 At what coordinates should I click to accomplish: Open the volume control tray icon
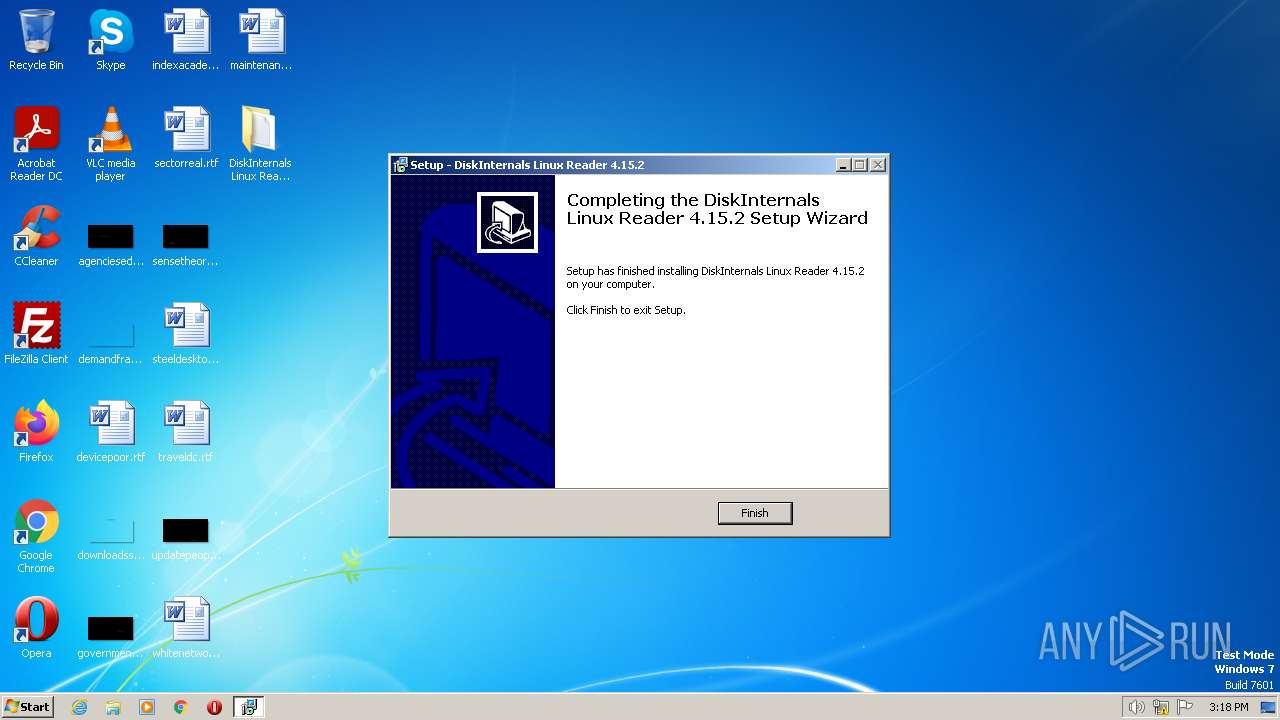(1137, 707)
